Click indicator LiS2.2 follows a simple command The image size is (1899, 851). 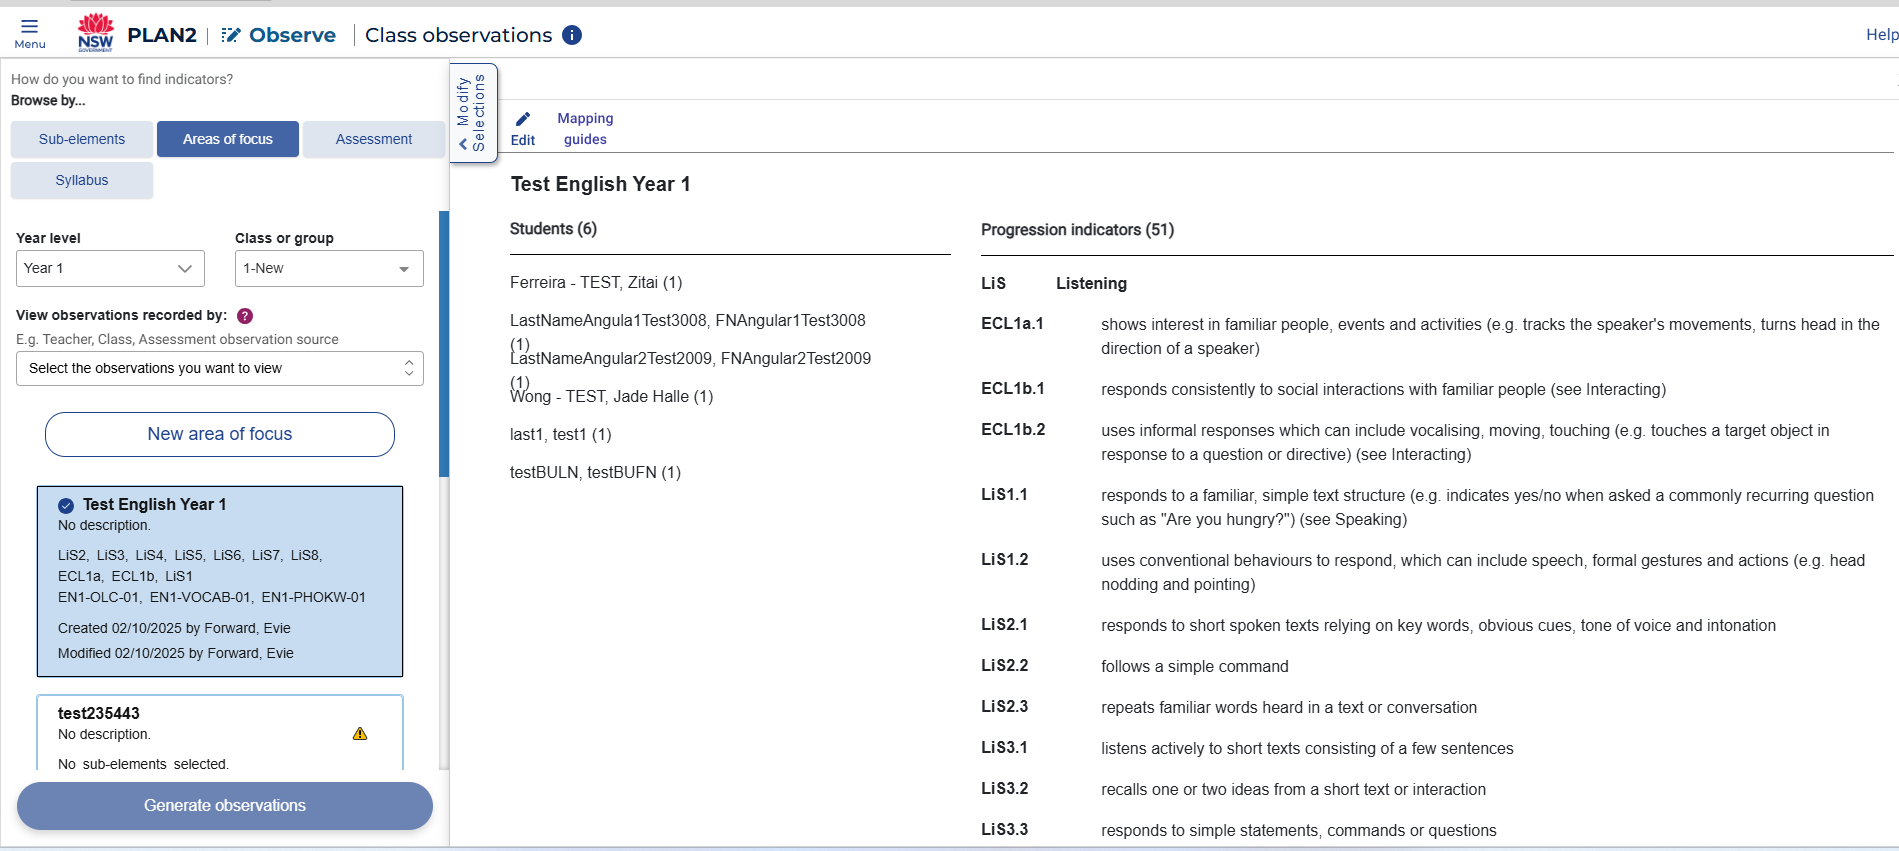[1195, 667]
